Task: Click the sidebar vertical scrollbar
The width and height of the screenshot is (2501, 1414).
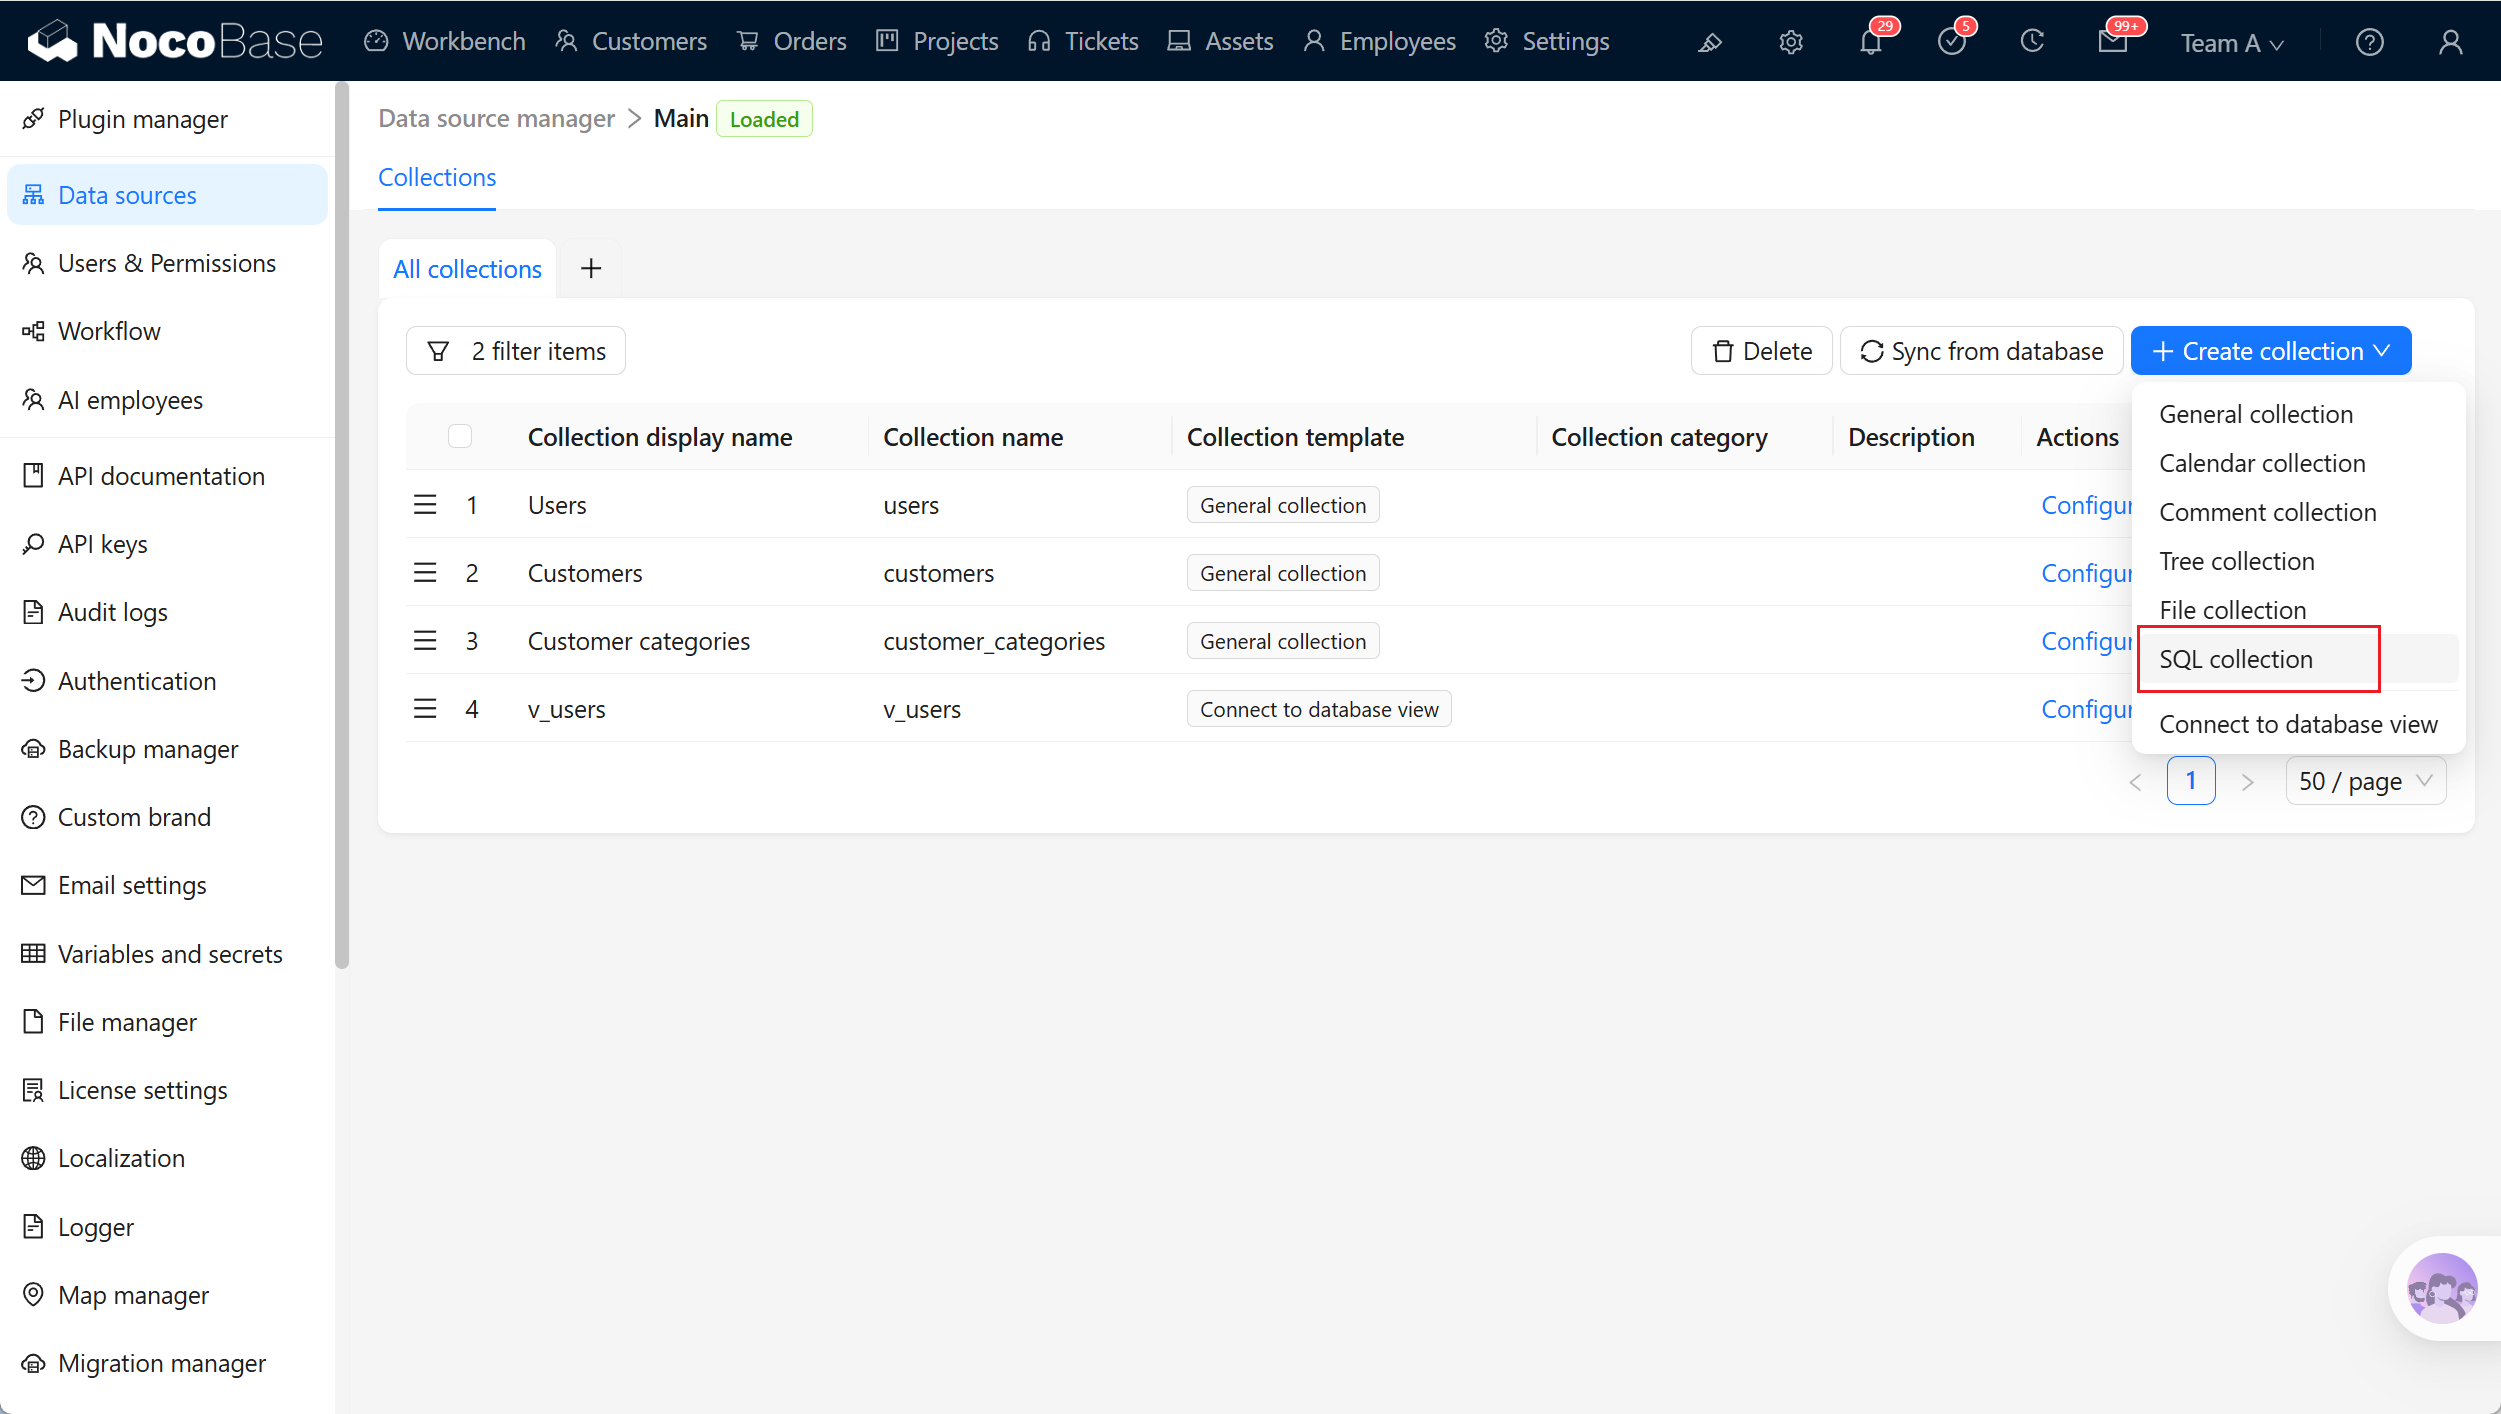Action: [342, 525]
